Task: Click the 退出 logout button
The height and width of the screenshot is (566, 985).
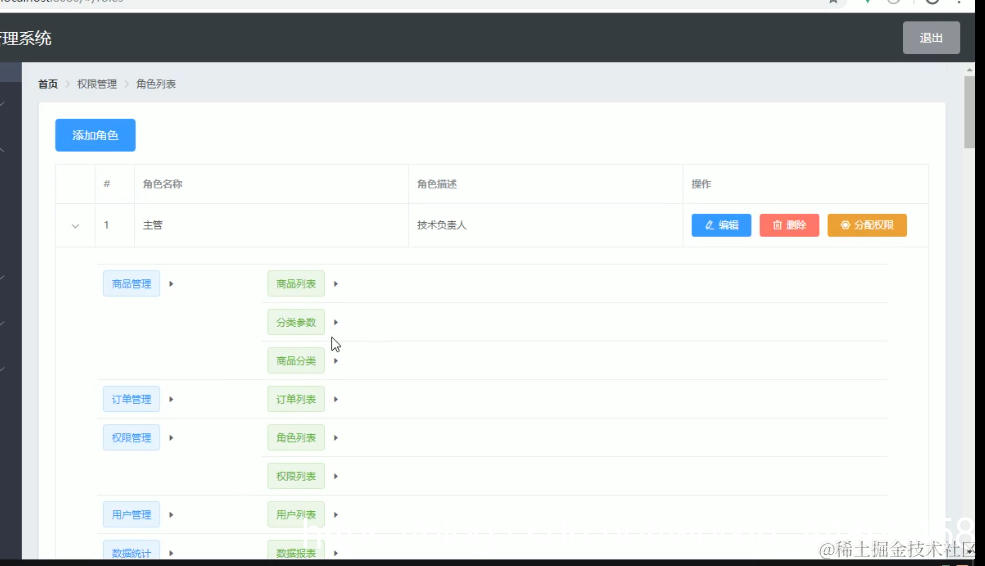Action: pyautogui.click(x=931, y=38)
